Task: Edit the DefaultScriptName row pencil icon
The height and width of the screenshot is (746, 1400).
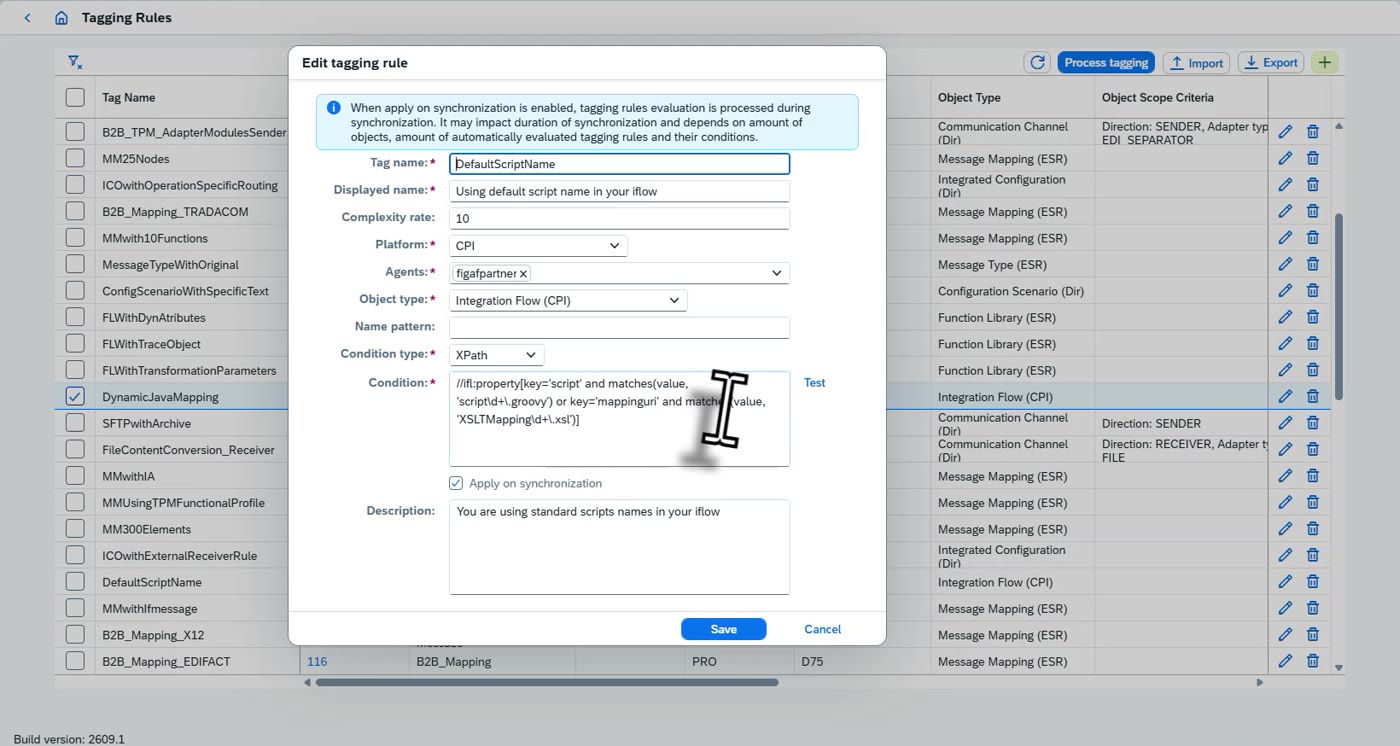Action: 1285,581
